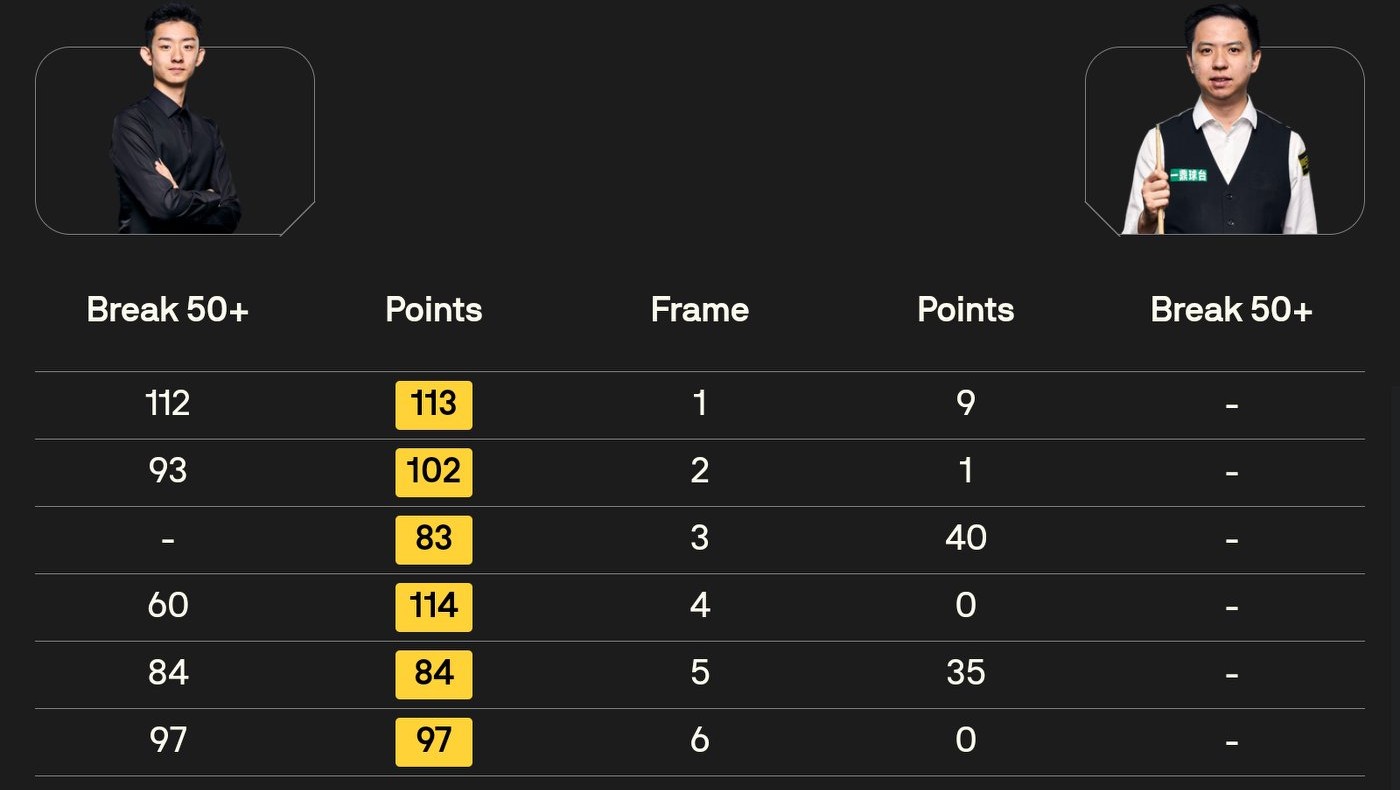This screenshot has width=1400, height=790.
Task: Click frame number 2 in the Frame column
Action: point(699,471)
